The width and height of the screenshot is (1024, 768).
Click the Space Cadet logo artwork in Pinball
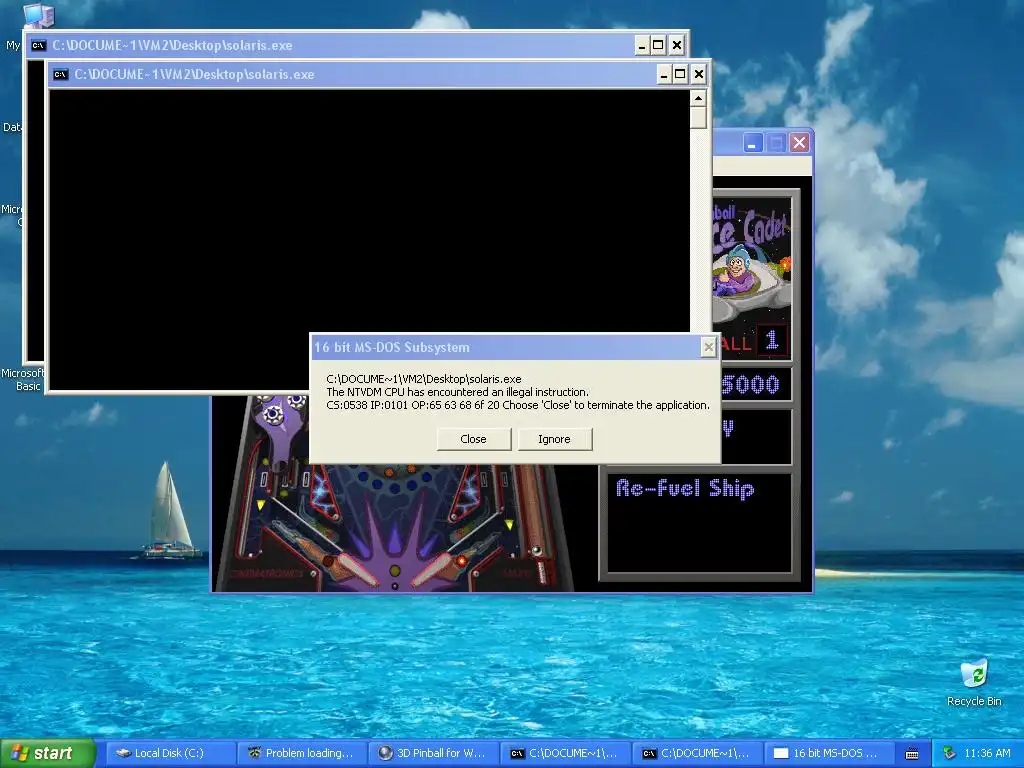[752, 259]
